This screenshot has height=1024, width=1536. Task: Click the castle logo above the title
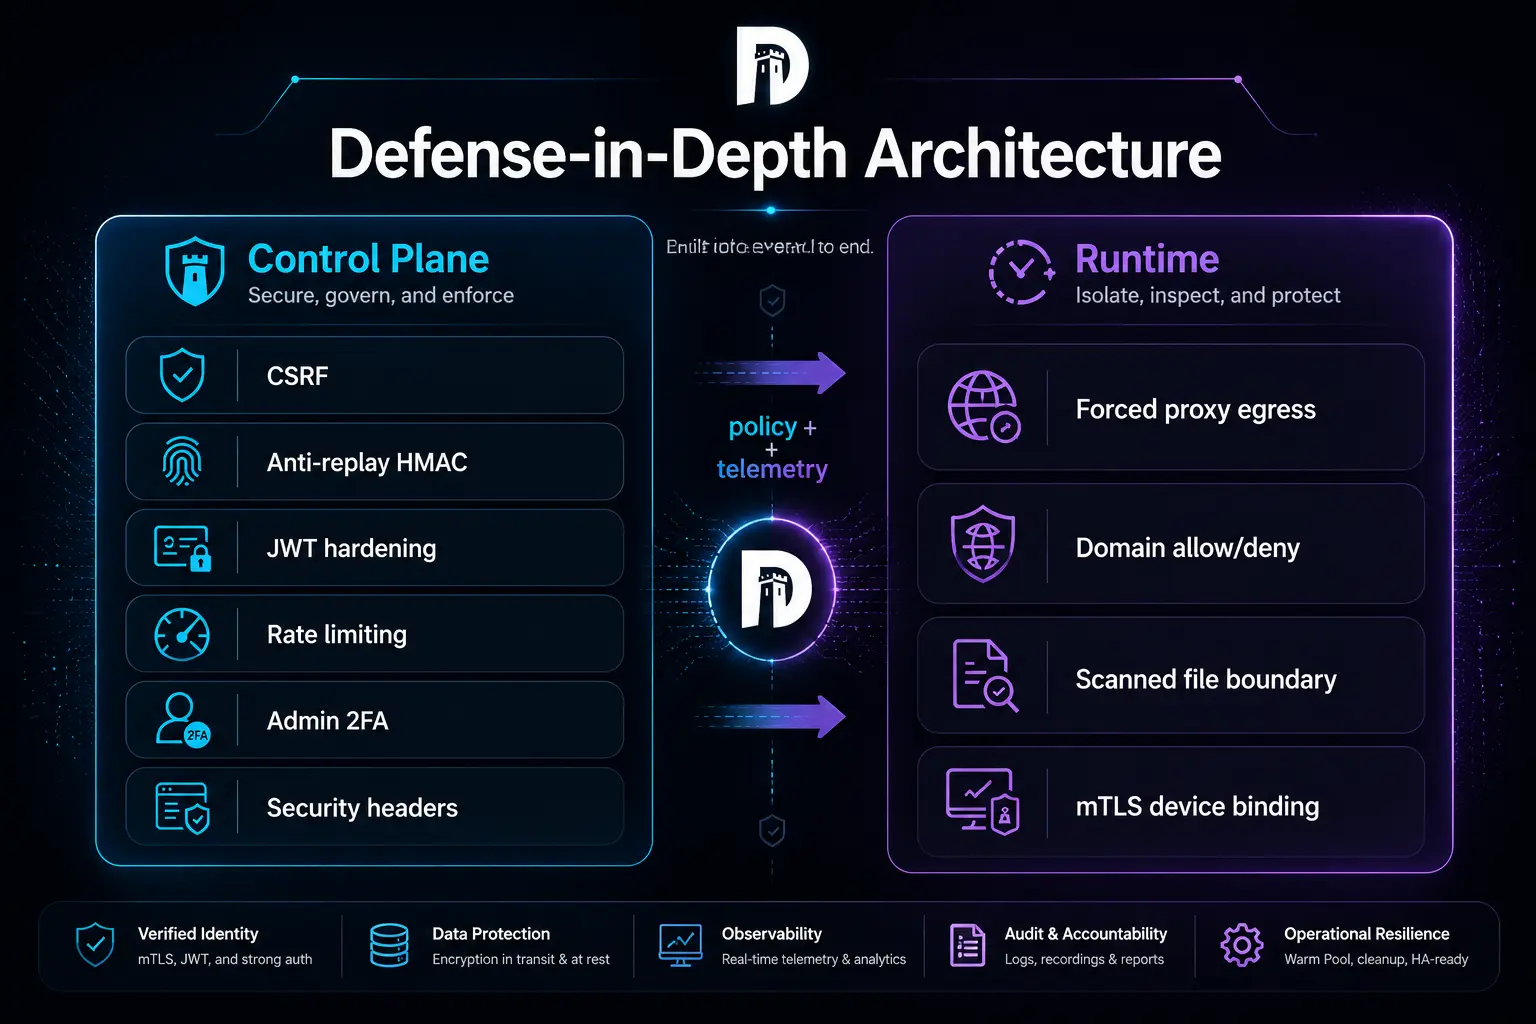(x=771, y=66)
